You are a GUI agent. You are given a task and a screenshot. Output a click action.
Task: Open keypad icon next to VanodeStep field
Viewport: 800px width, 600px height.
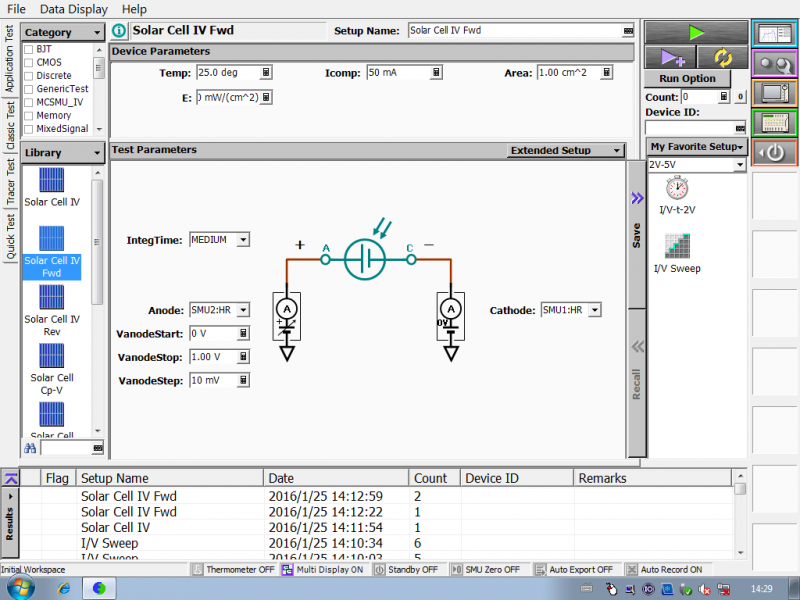tap(243, 380)
